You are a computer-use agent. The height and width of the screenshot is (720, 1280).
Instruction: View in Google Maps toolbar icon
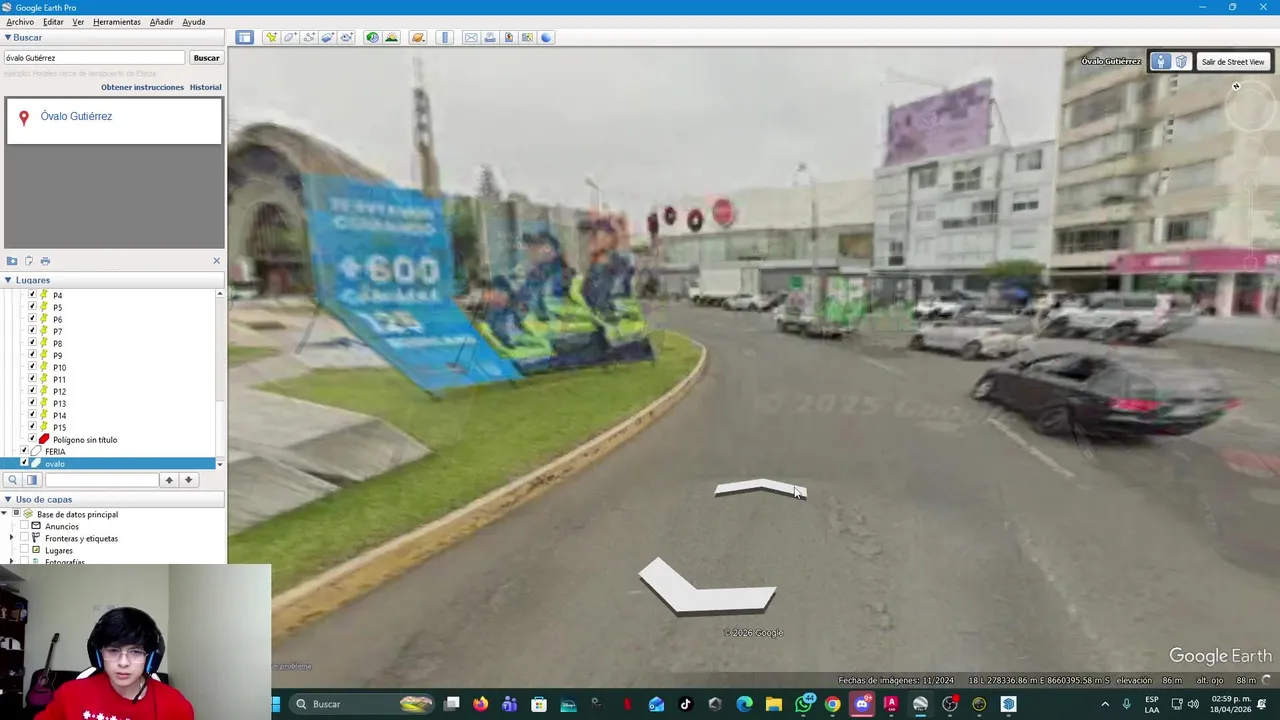[x=527, y=37]
